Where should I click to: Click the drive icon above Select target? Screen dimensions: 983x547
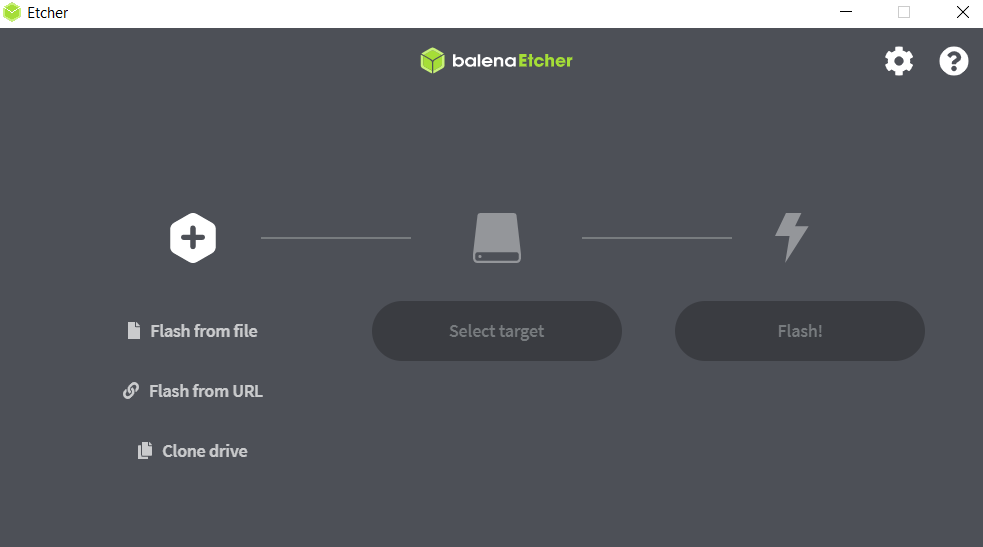497,238
